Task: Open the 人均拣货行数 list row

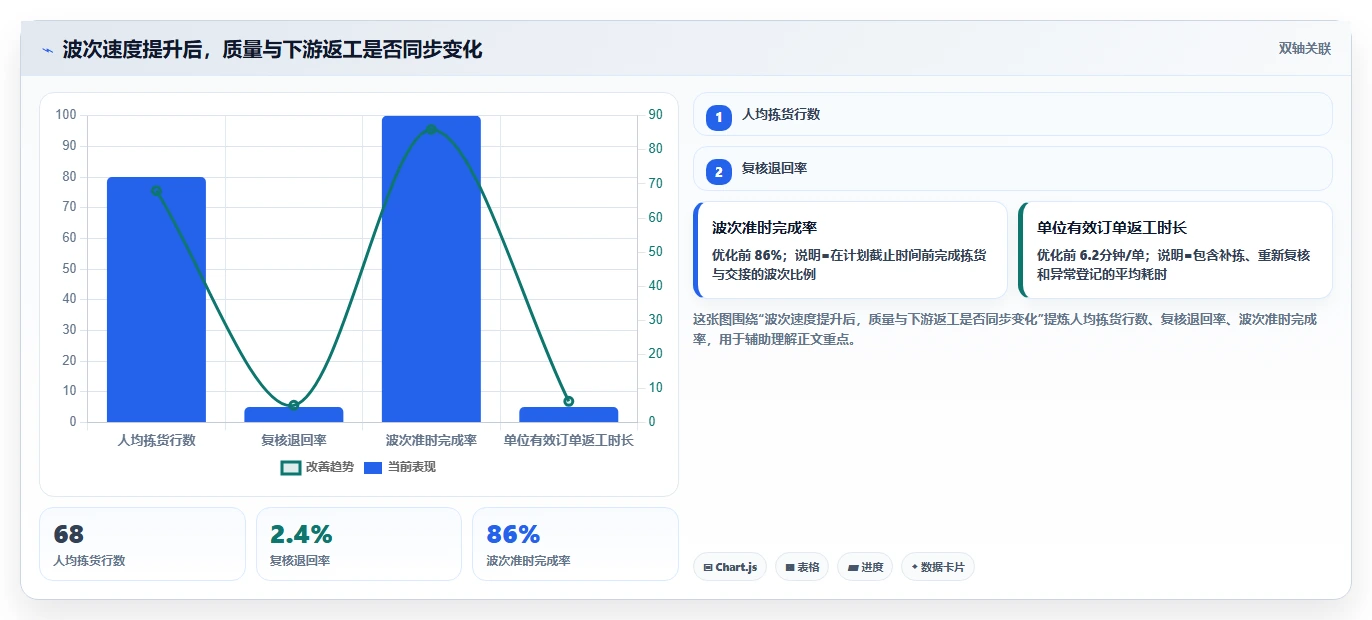Action: click(x=1013, y=114)
